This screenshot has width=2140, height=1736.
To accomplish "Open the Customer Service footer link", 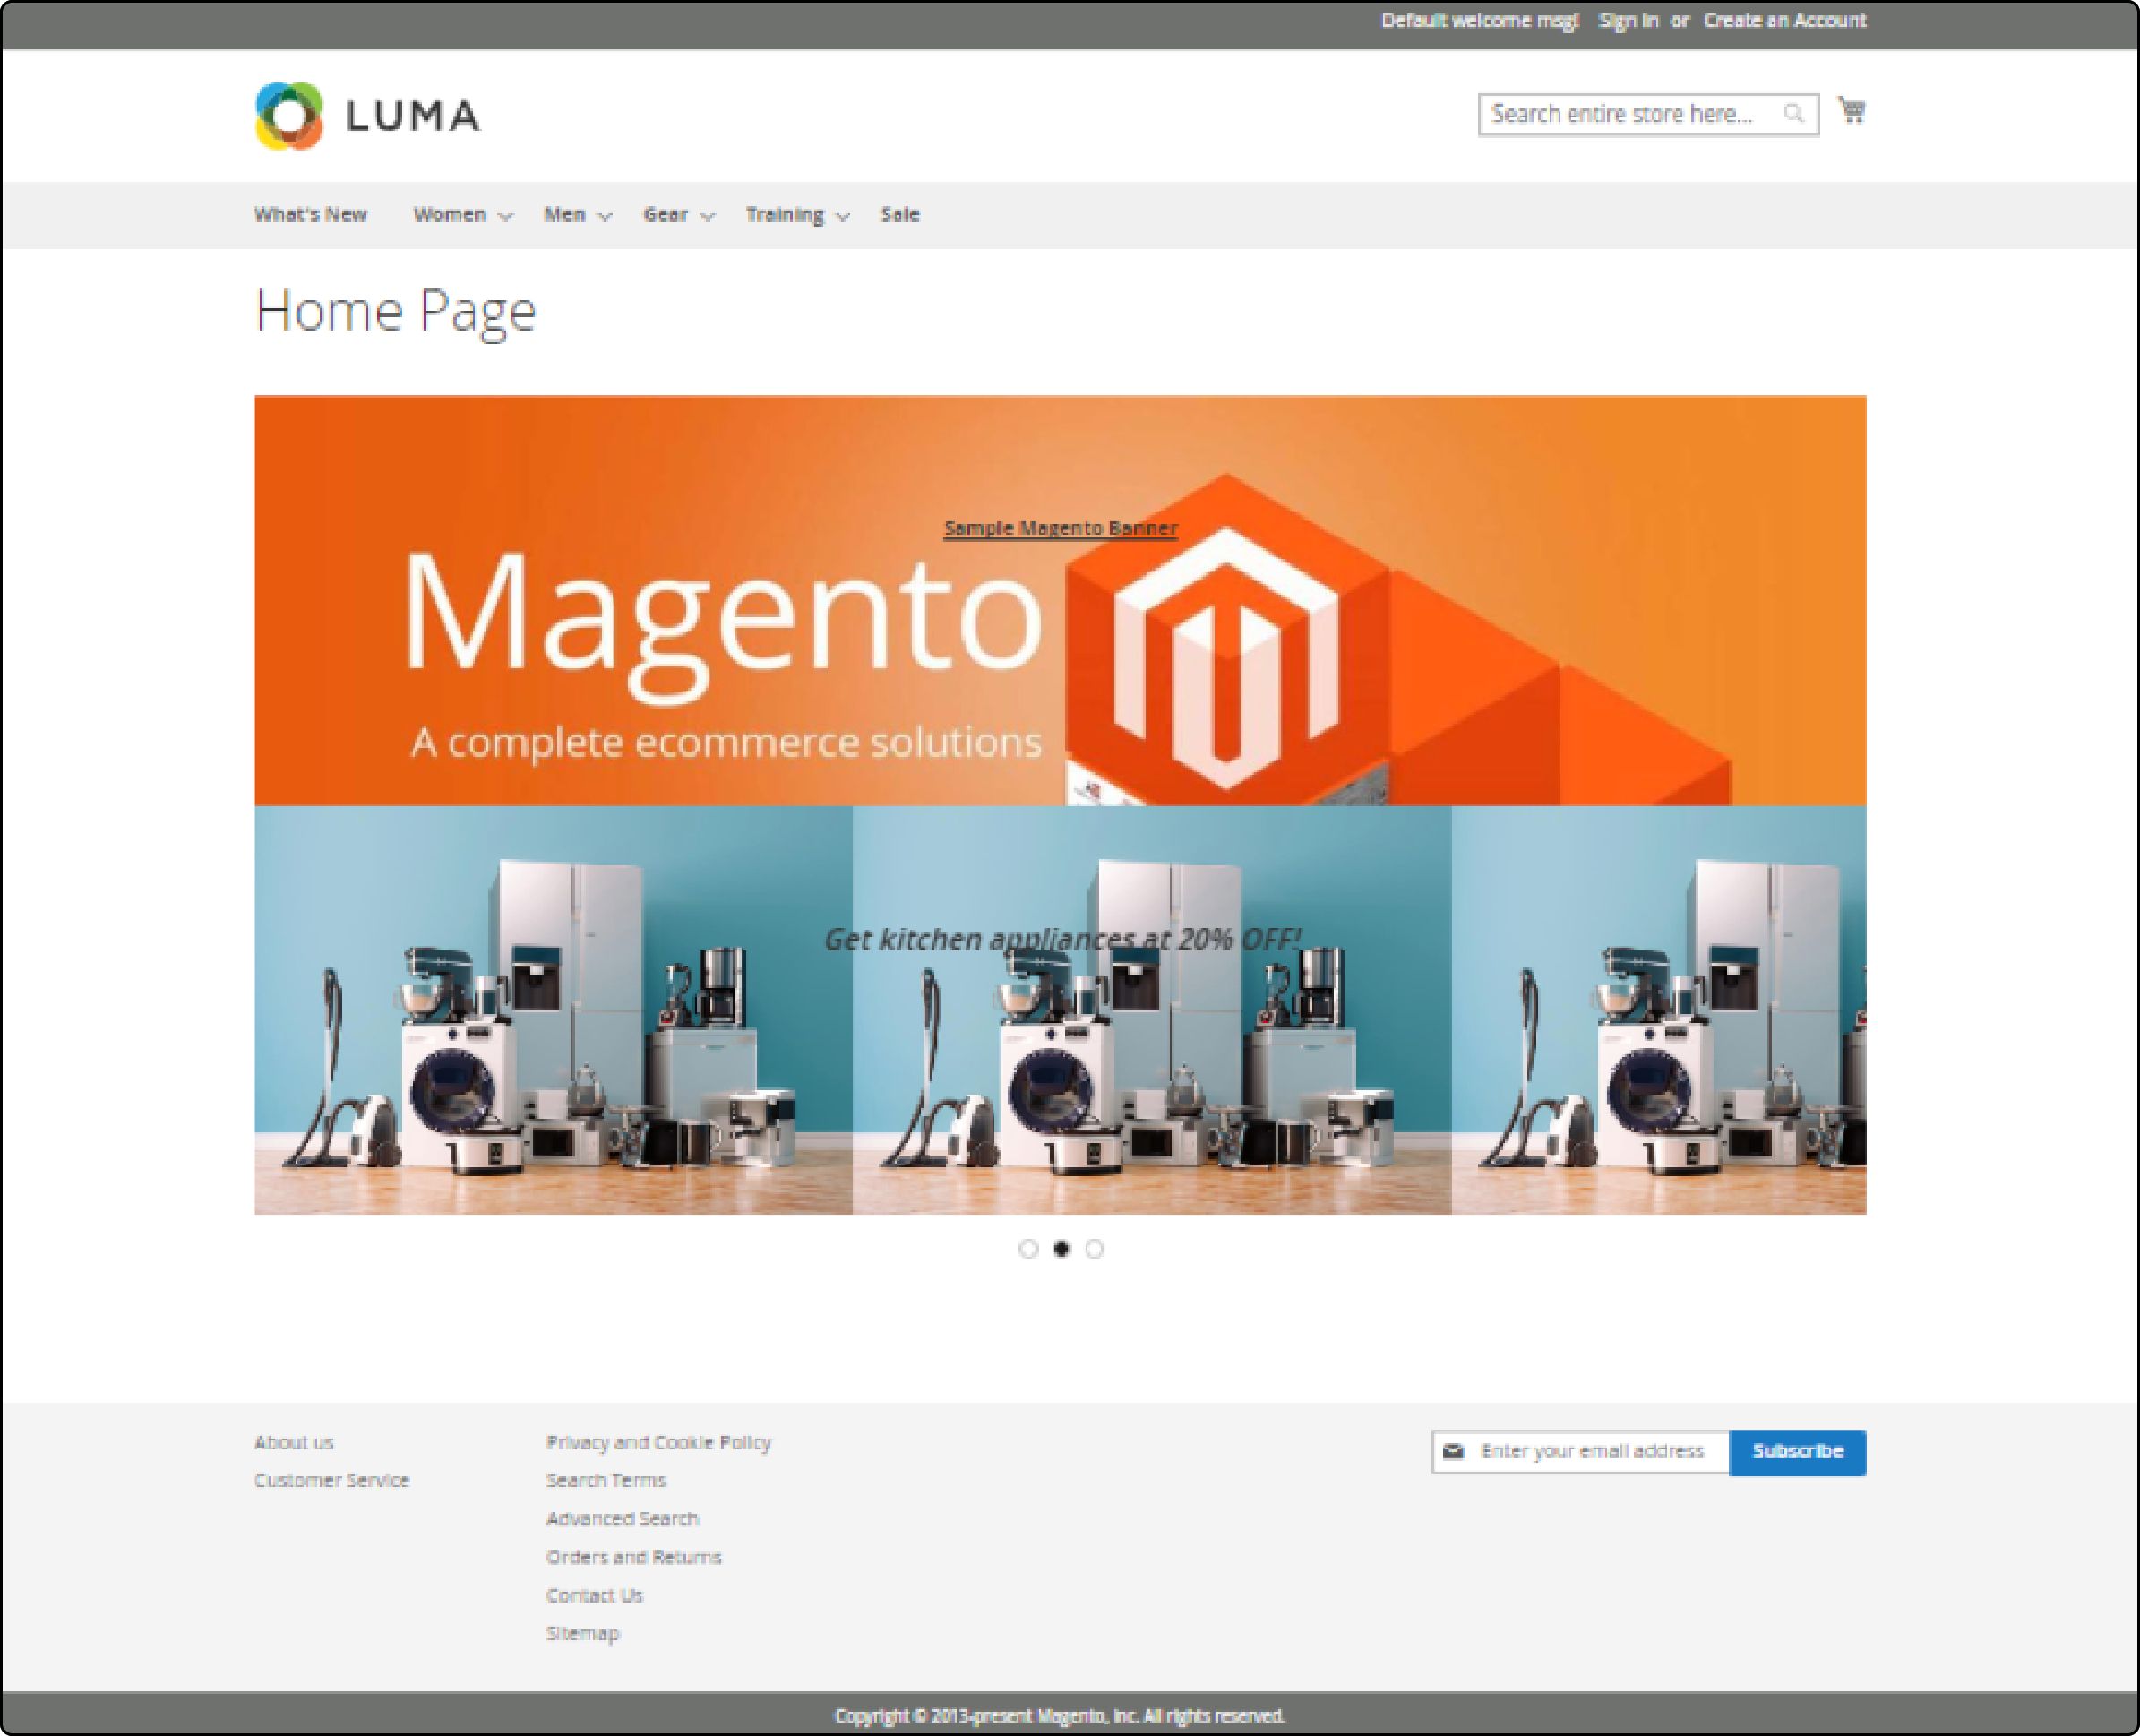I will pos(332,1480).
